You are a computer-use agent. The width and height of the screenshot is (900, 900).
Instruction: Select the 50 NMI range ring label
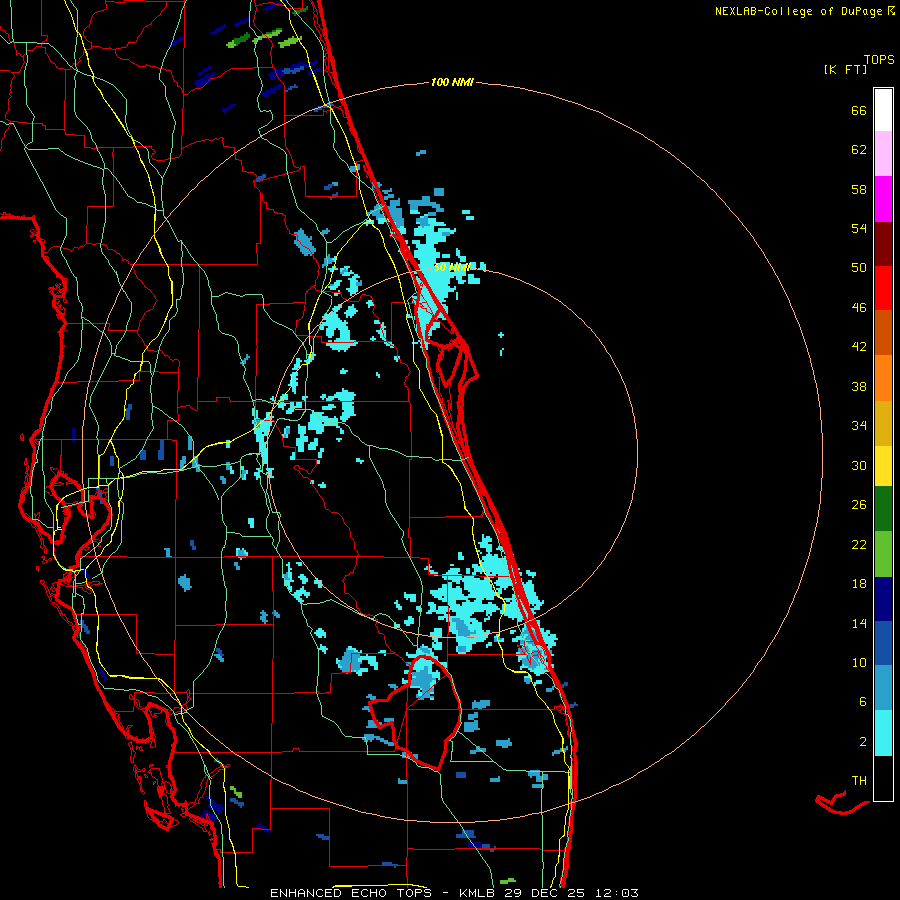pyautogui.click(x=452, y=267)
